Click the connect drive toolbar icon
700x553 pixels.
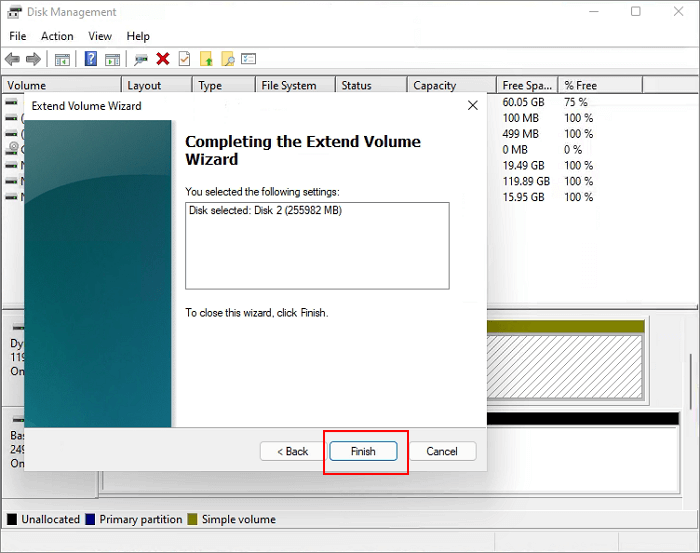click(141, 60)
